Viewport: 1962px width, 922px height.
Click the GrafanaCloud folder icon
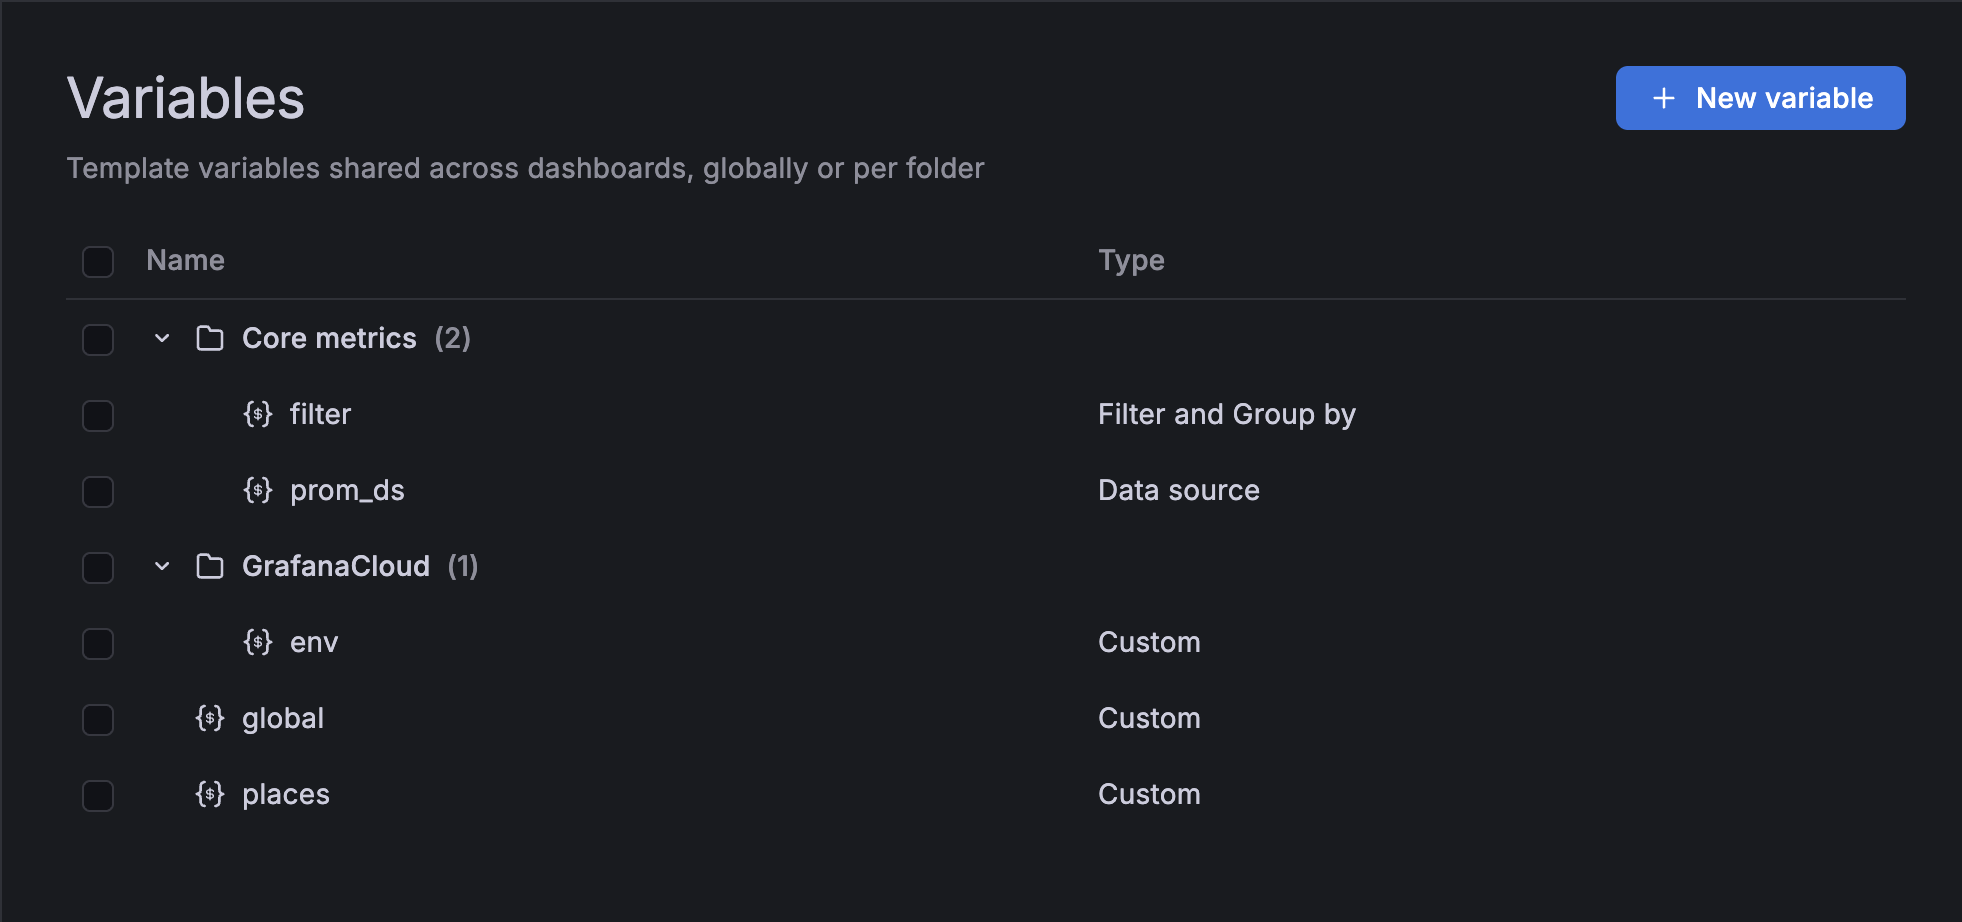coord(210,566)
